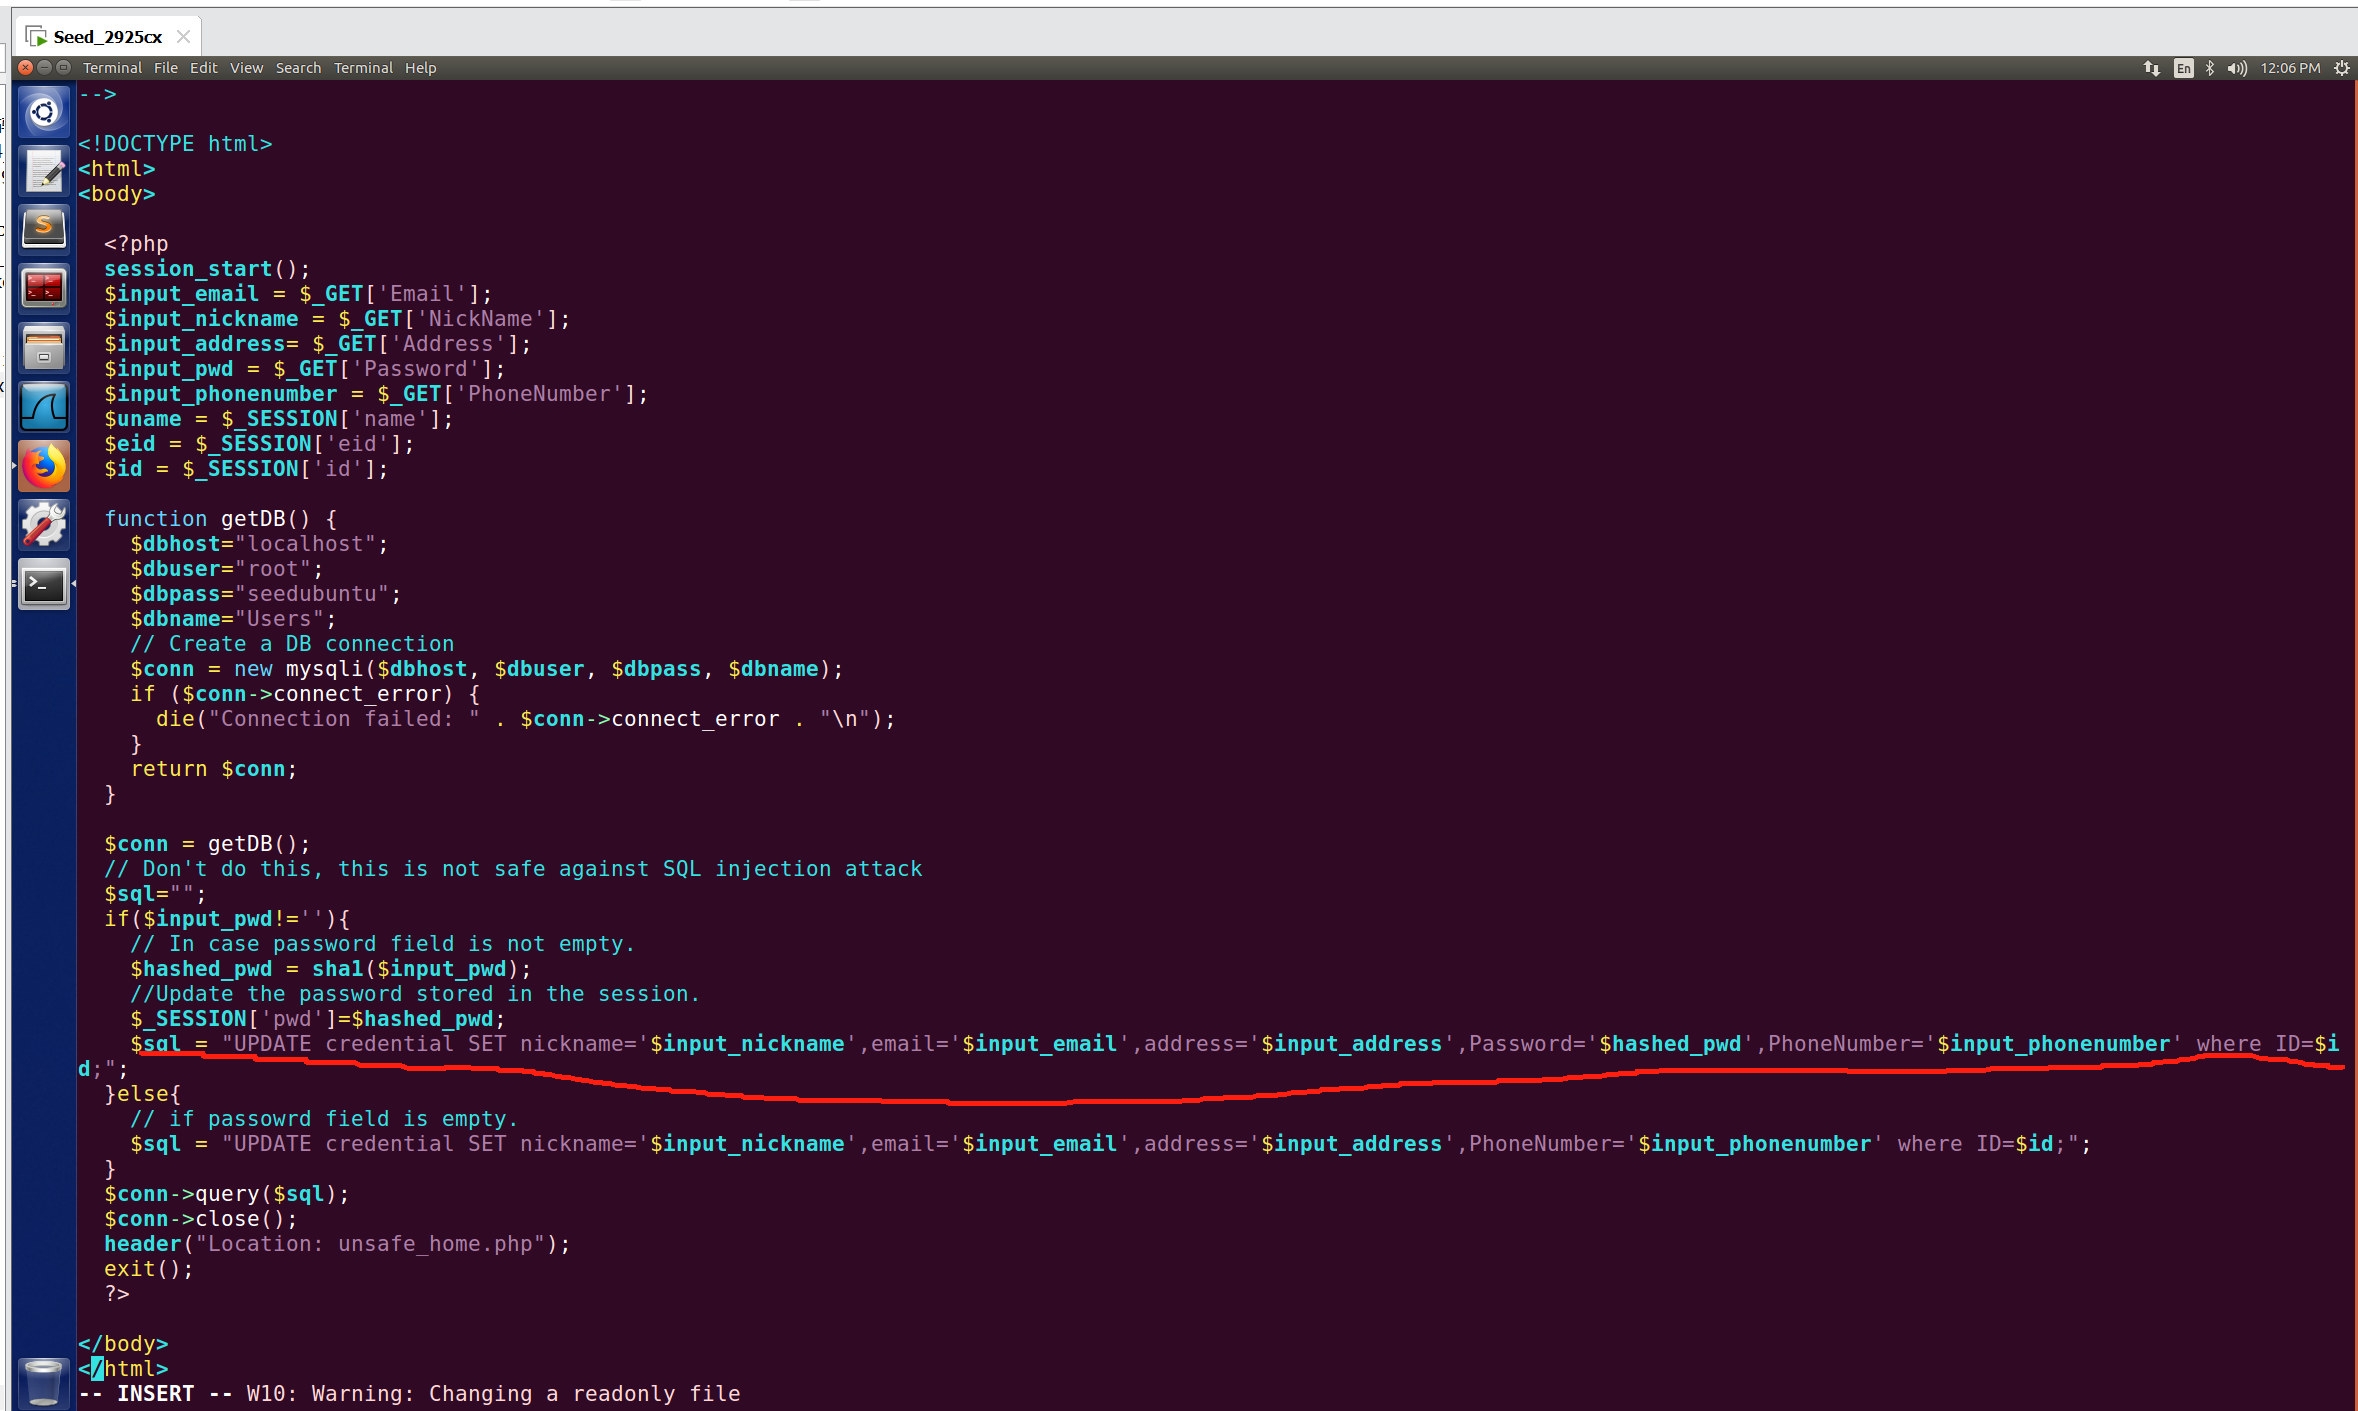This screenshot has width=2358, height=1411.
Task: Place cursor on session_start() line
Action: tap(207, 269)
